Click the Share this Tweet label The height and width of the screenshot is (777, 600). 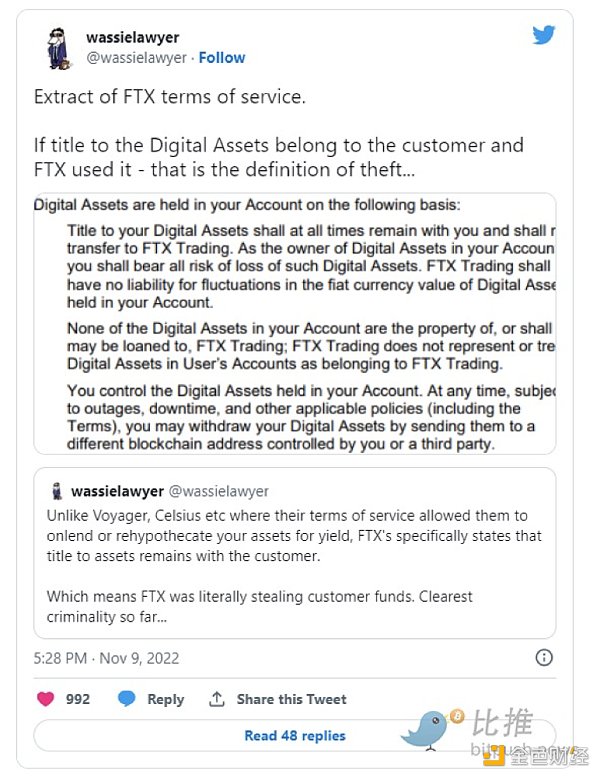[292, 700]
